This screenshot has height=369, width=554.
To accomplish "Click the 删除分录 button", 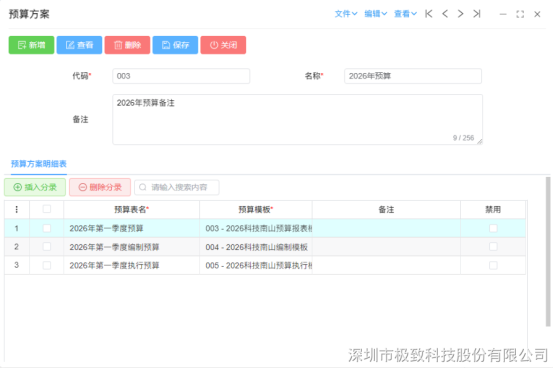I will pos(100,187).
